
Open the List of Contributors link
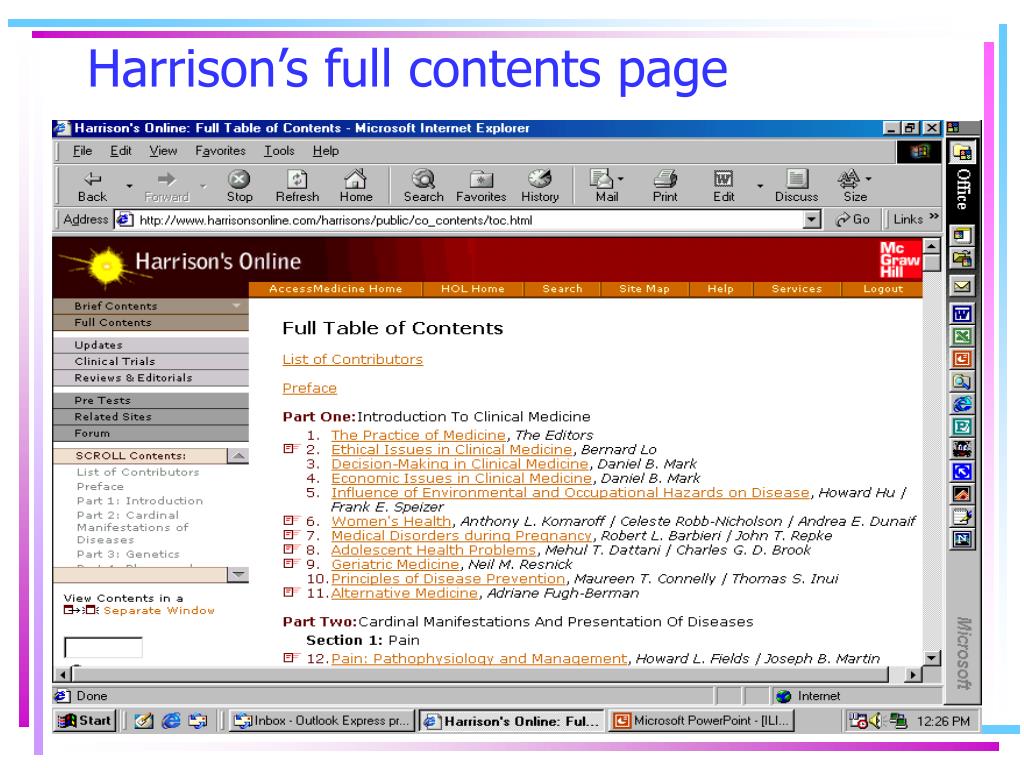coord(353,359)
